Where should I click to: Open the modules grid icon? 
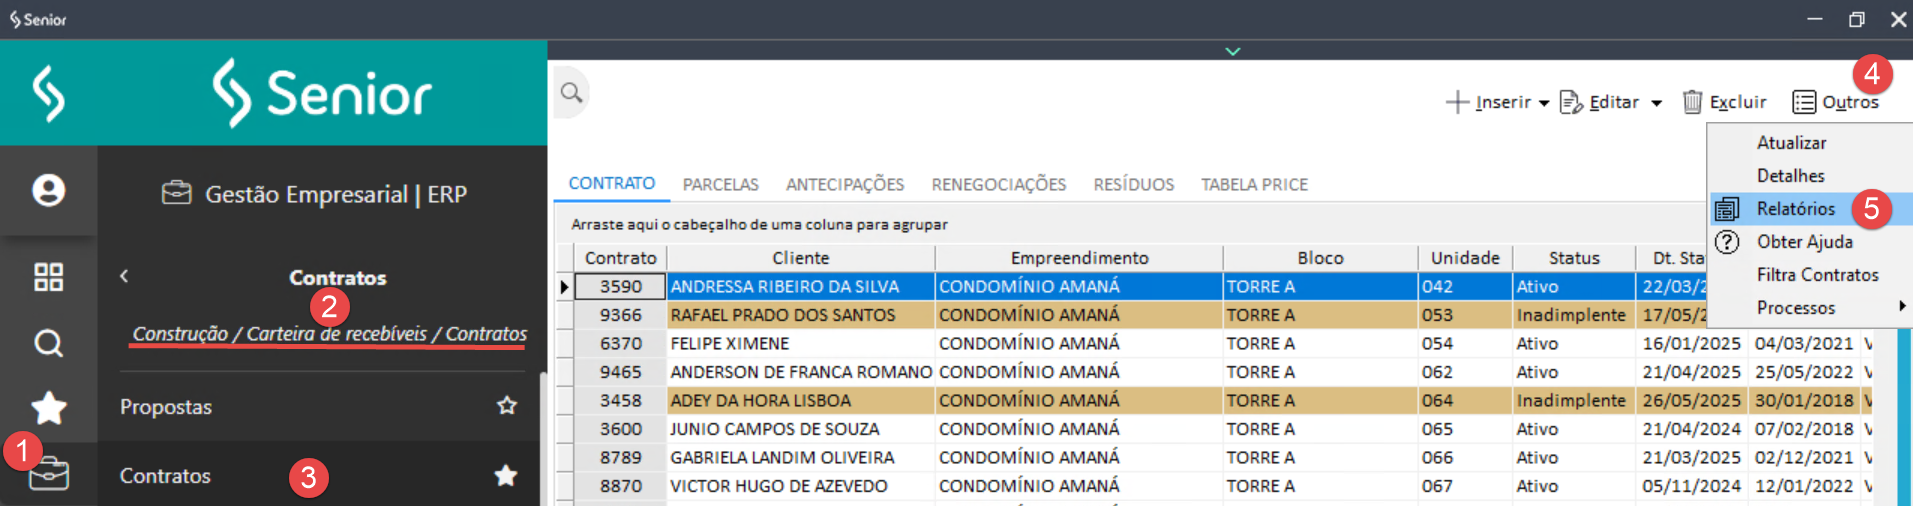pos(48,277)
